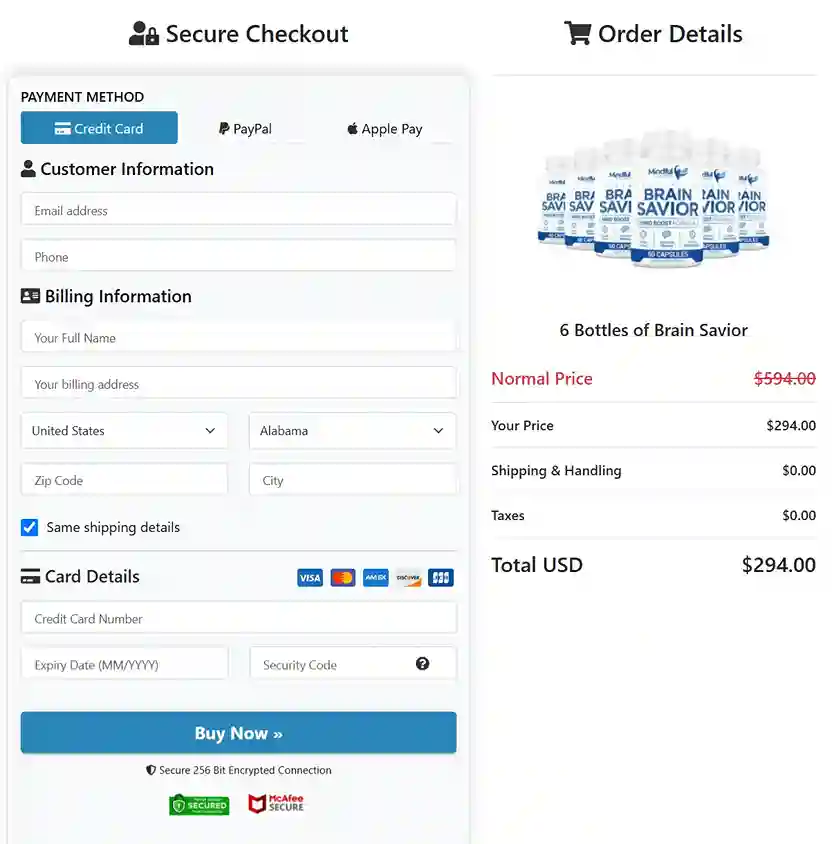Click the security code help icon
The image size is (832, 844).
(422, 663)
